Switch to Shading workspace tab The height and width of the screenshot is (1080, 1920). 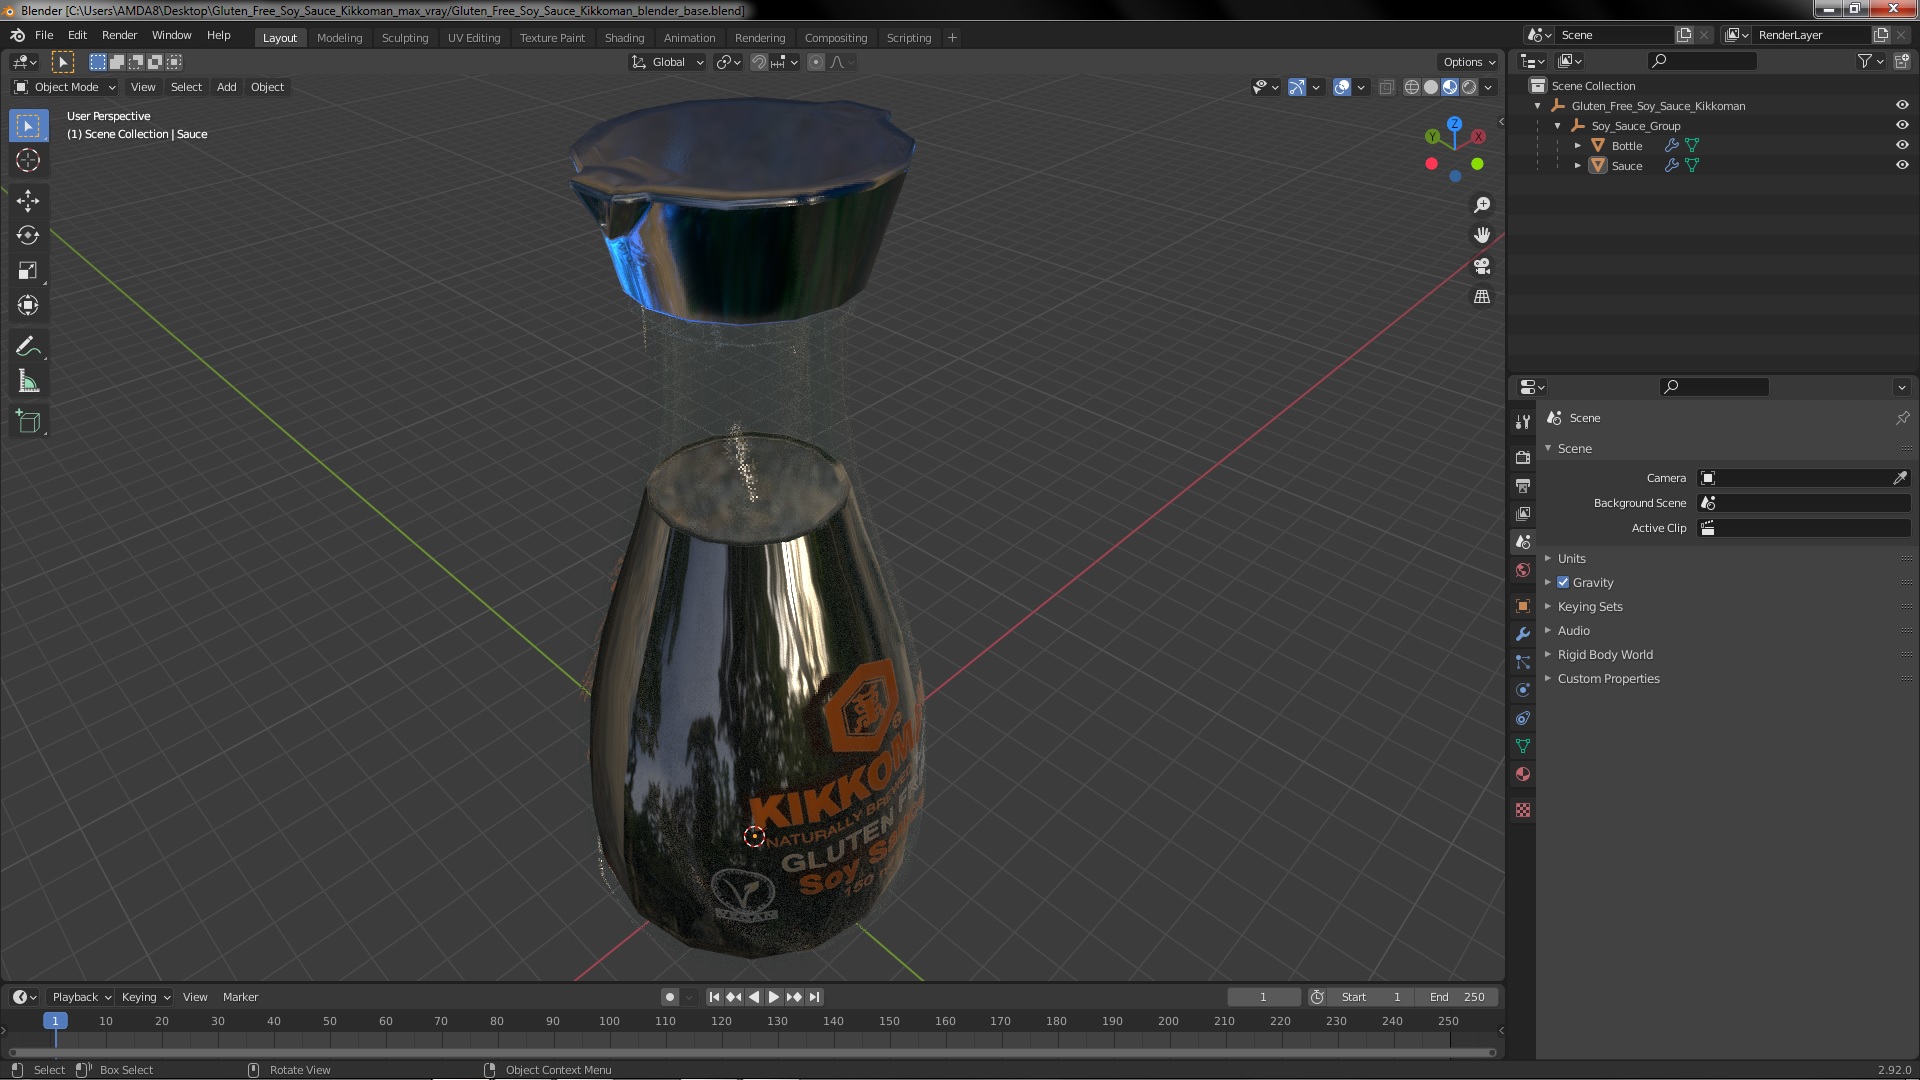624,38
